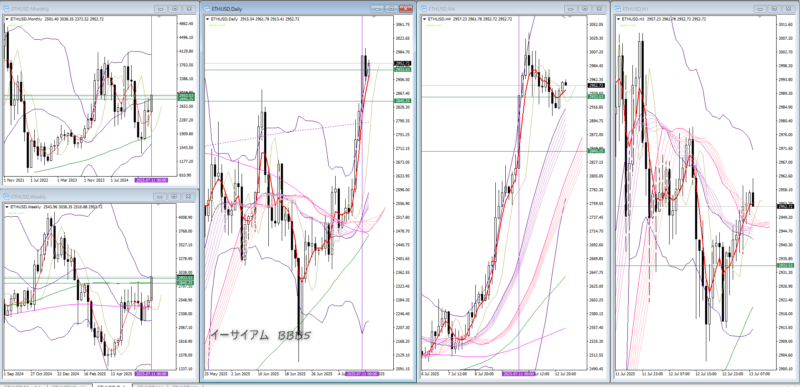Close the active ETHUSD,Daily chart window
The width and height of the screenshot is (800, 387).
pos(406,9)
